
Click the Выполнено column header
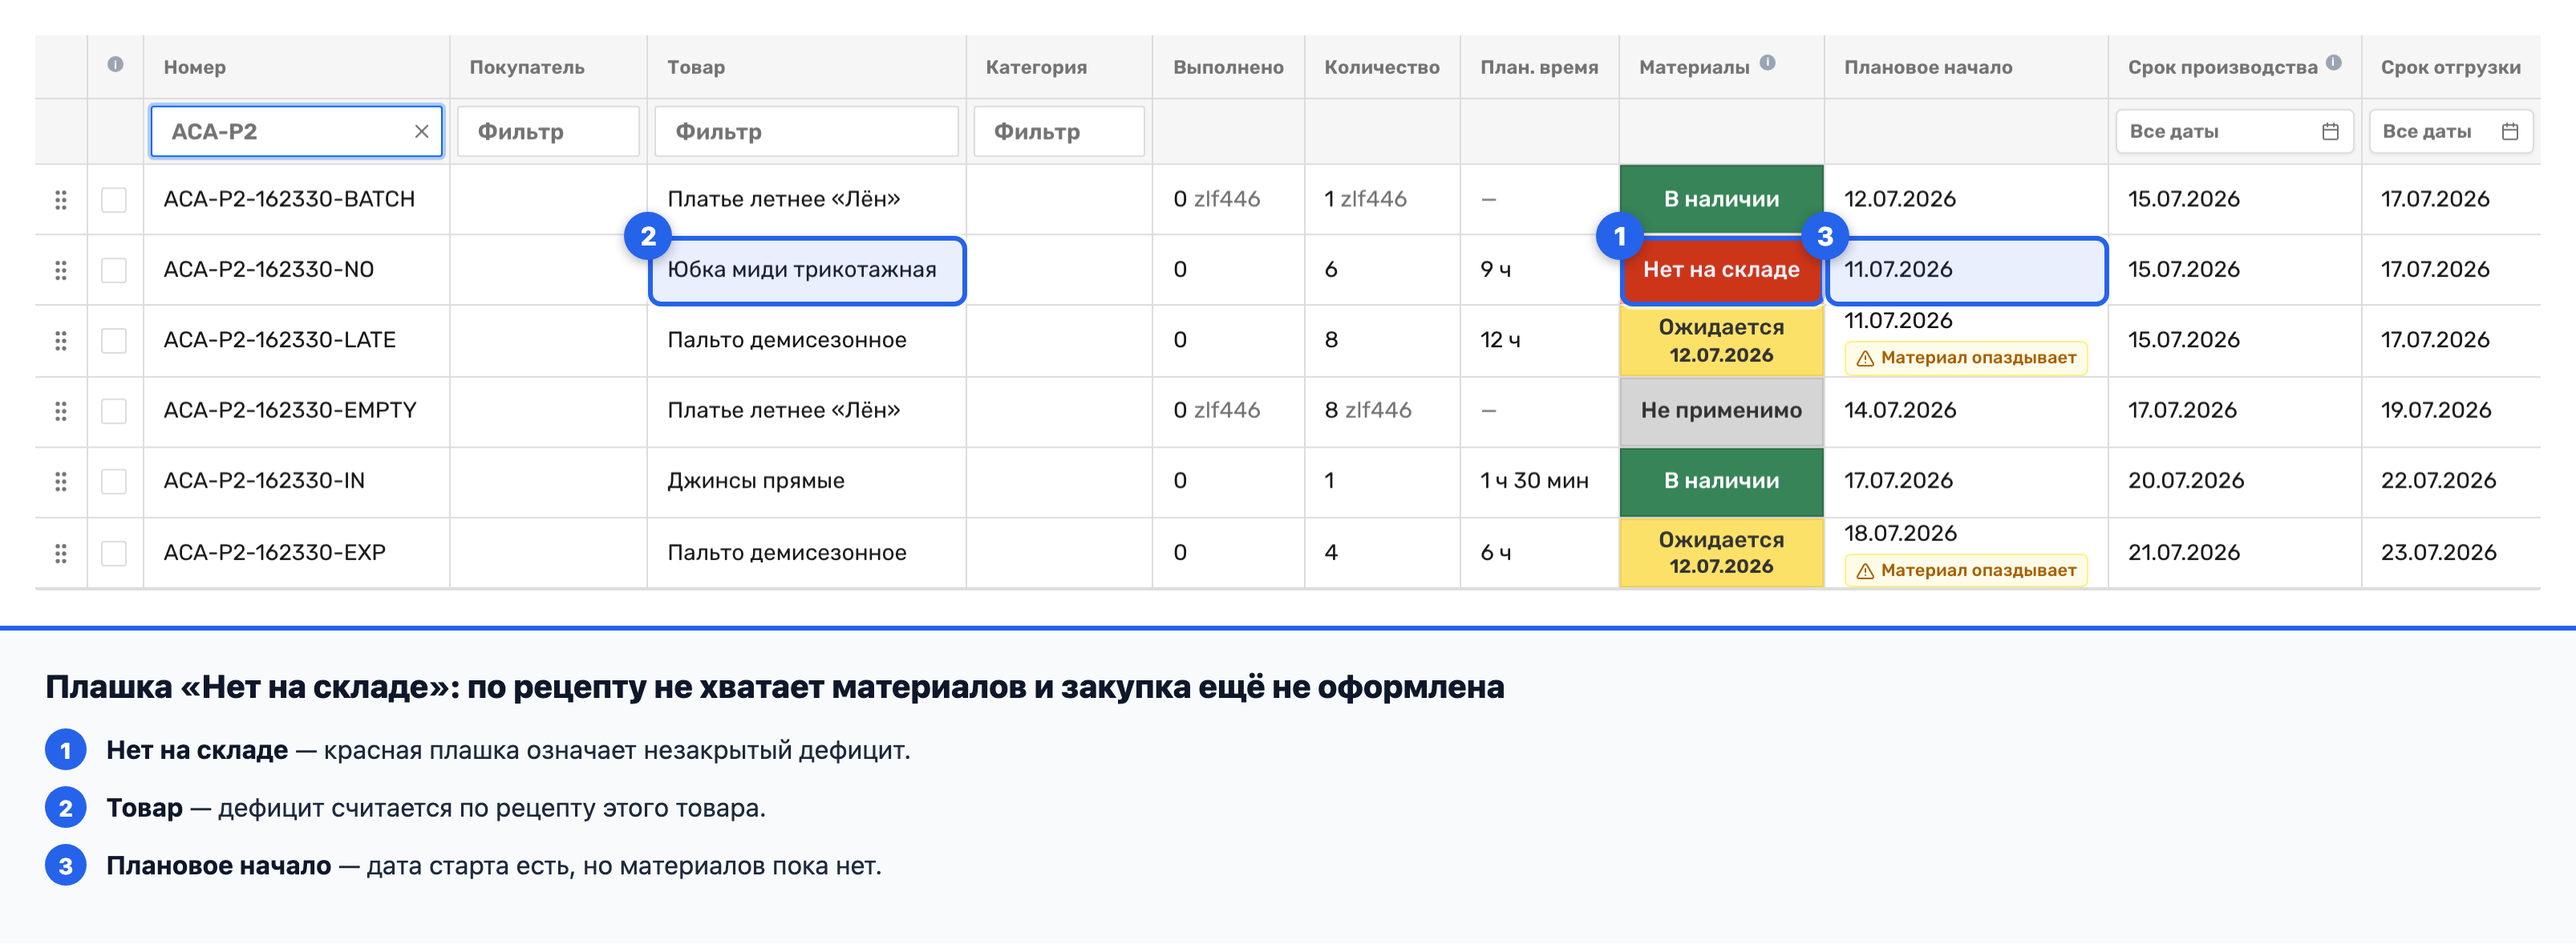coord(1228,67)
